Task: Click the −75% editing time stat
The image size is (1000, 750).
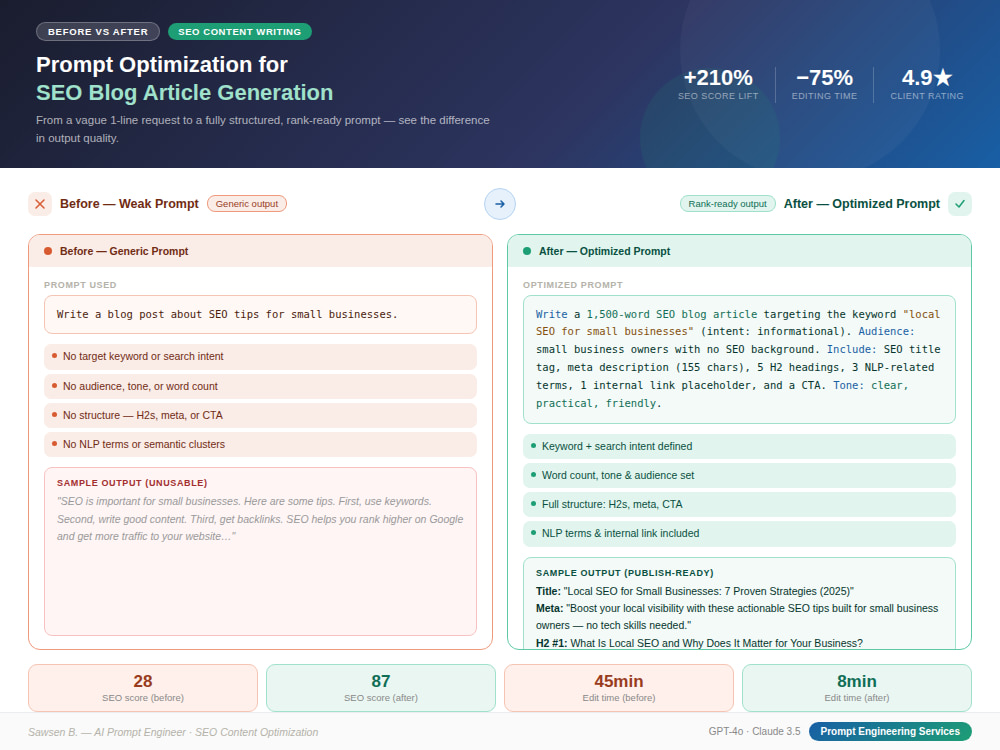Action: click(x=824, y=84)
